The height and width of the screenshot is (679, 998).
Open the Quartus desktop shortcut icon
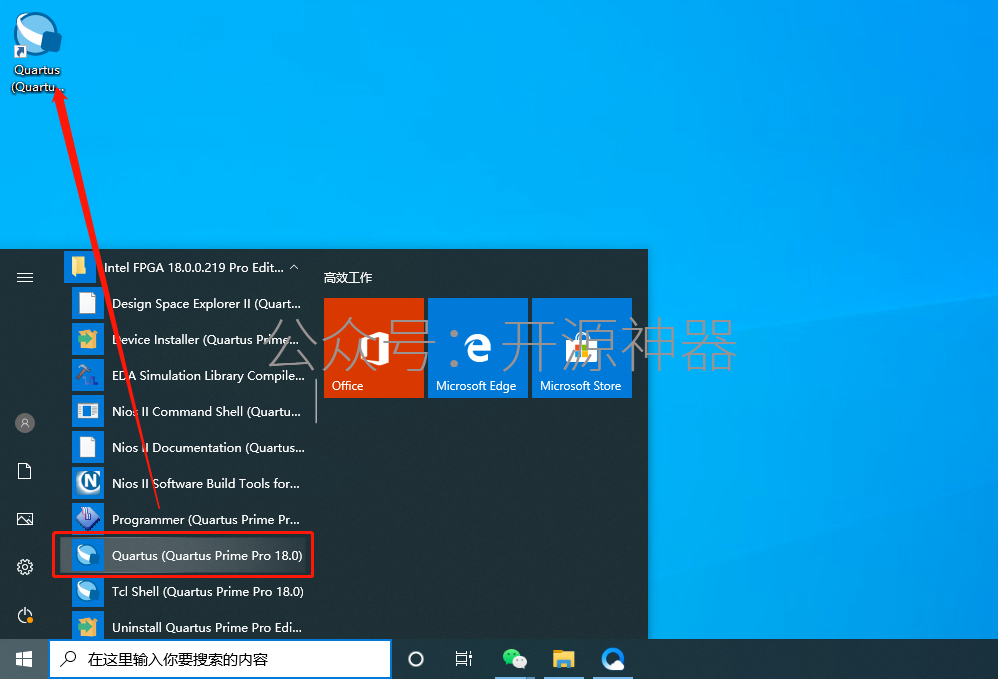37,34
